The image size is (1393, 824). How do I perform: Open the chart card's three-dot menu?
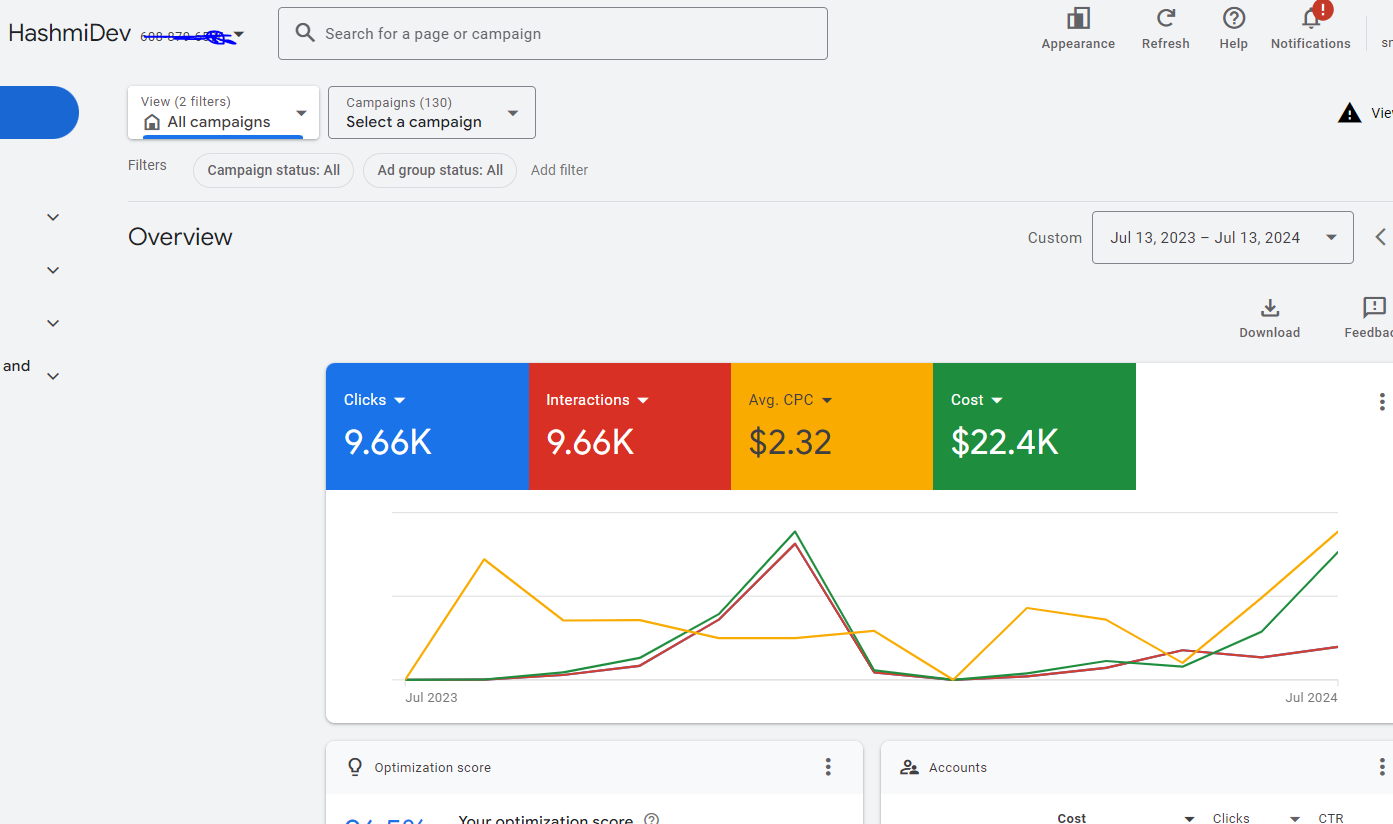pos(1382,401)
